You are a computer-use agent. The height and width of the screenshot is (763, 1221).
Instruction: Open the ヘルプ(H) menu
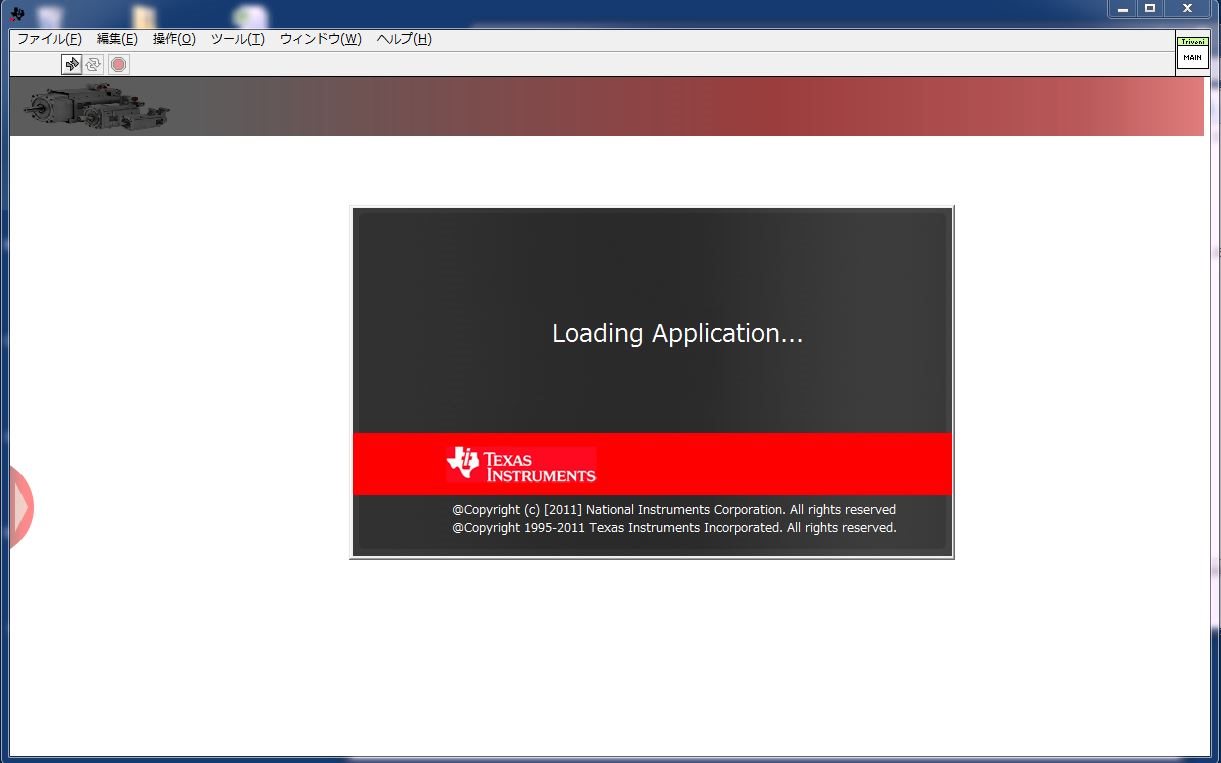pyautogui.click(x=404, y=39)
